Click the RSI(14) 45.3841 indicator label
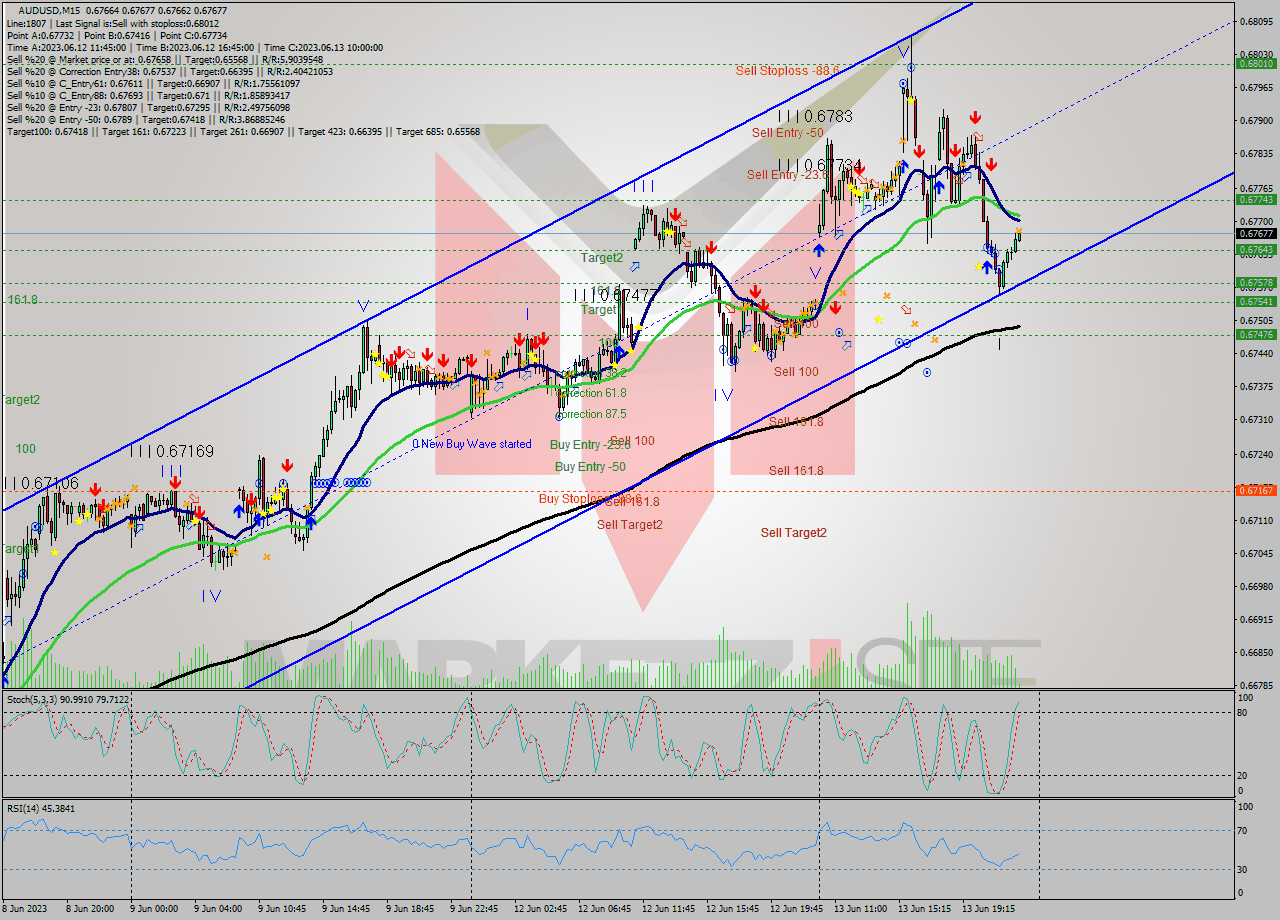1280x920 pixels. click(41, 808)
